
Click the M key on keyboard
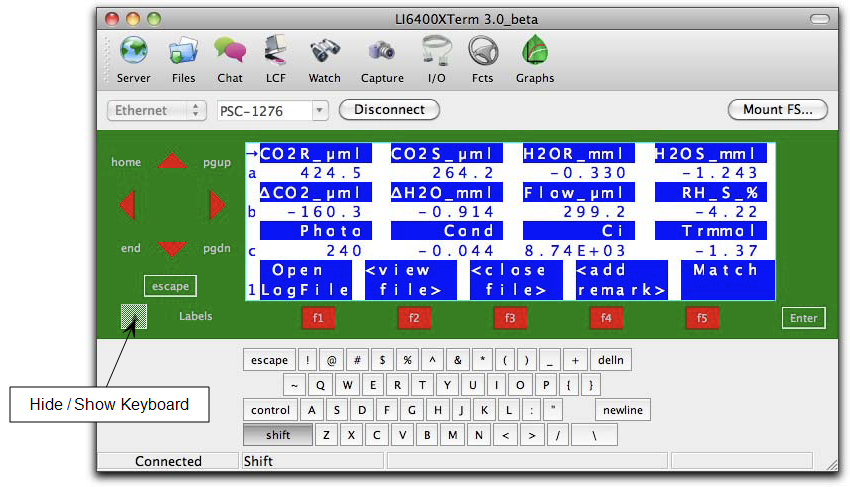click(x=453, y=435)
